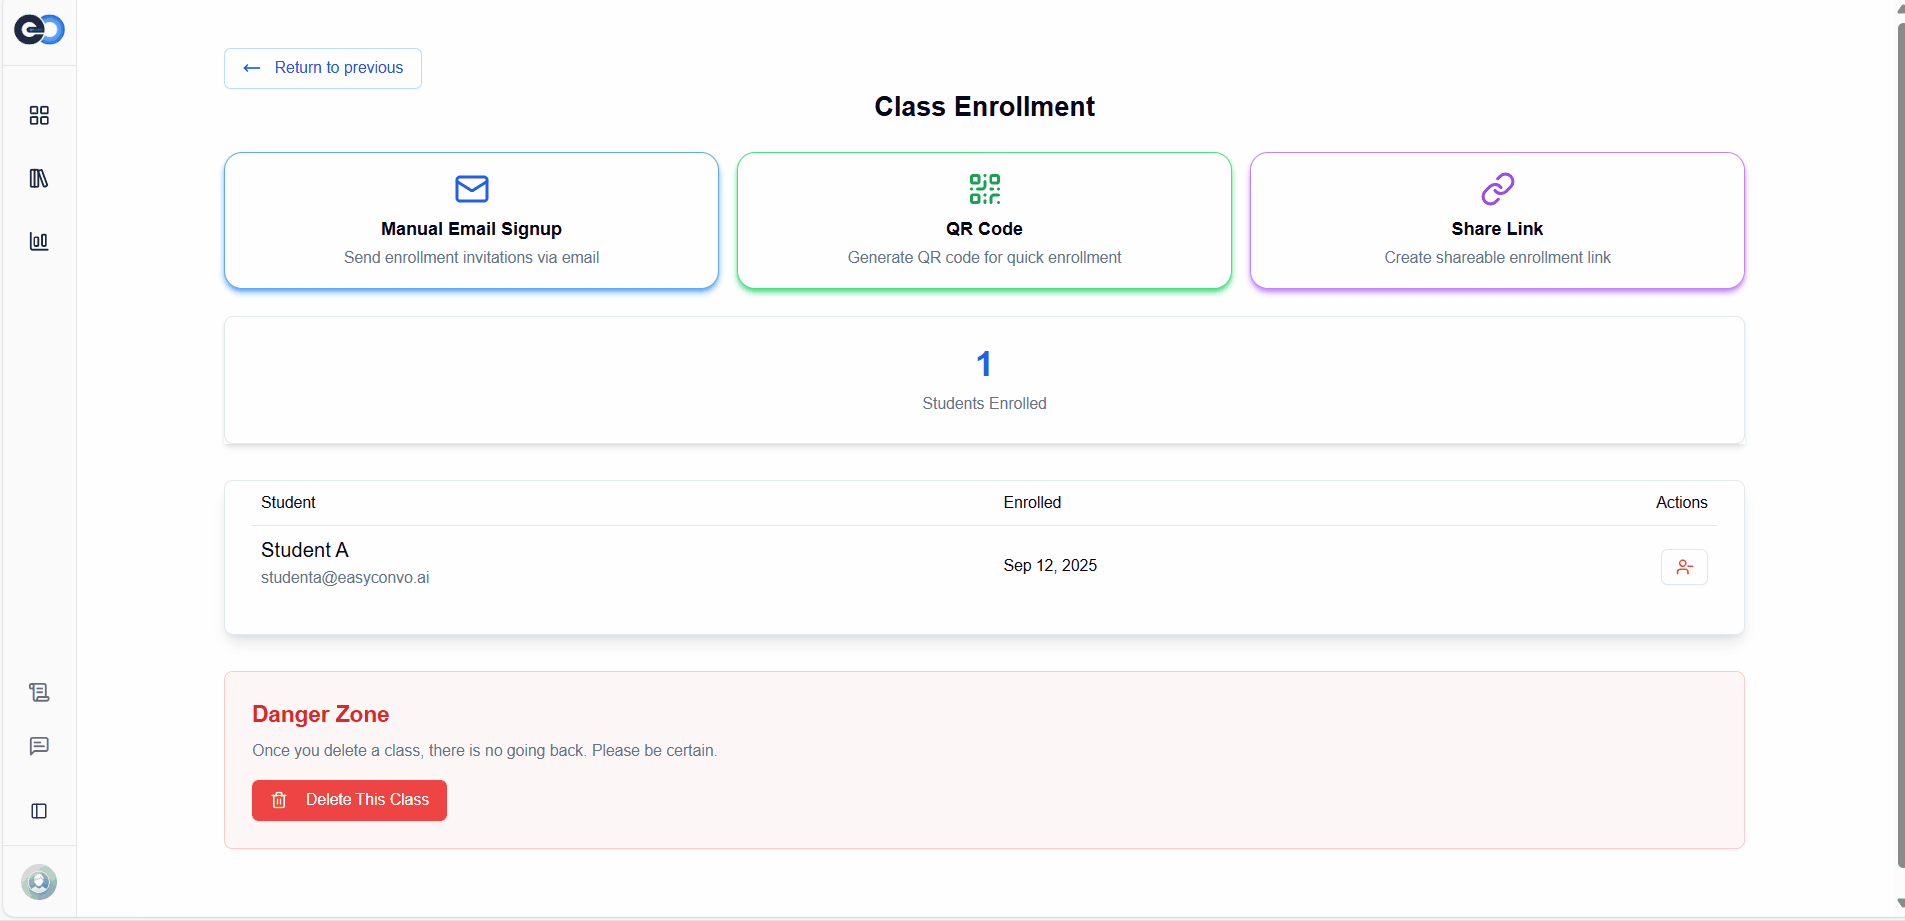This screenshot has width=1905, height=921.
Task: Click the scroll document icon in sidebar
Action: pos(39,692)
